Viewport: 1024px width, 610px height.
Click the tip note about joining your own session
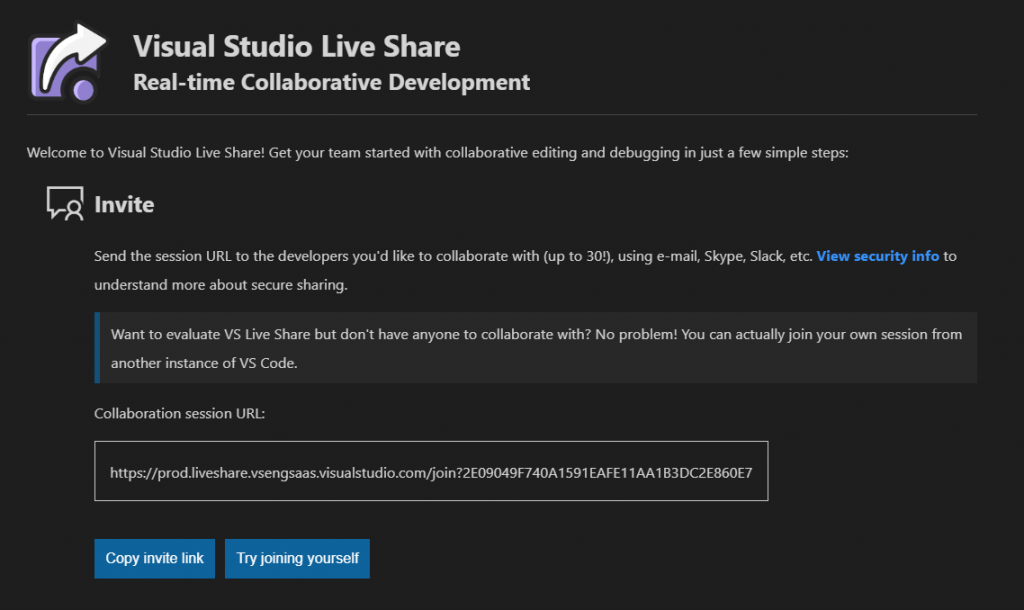pyautogui.click(x=536, y=347)
